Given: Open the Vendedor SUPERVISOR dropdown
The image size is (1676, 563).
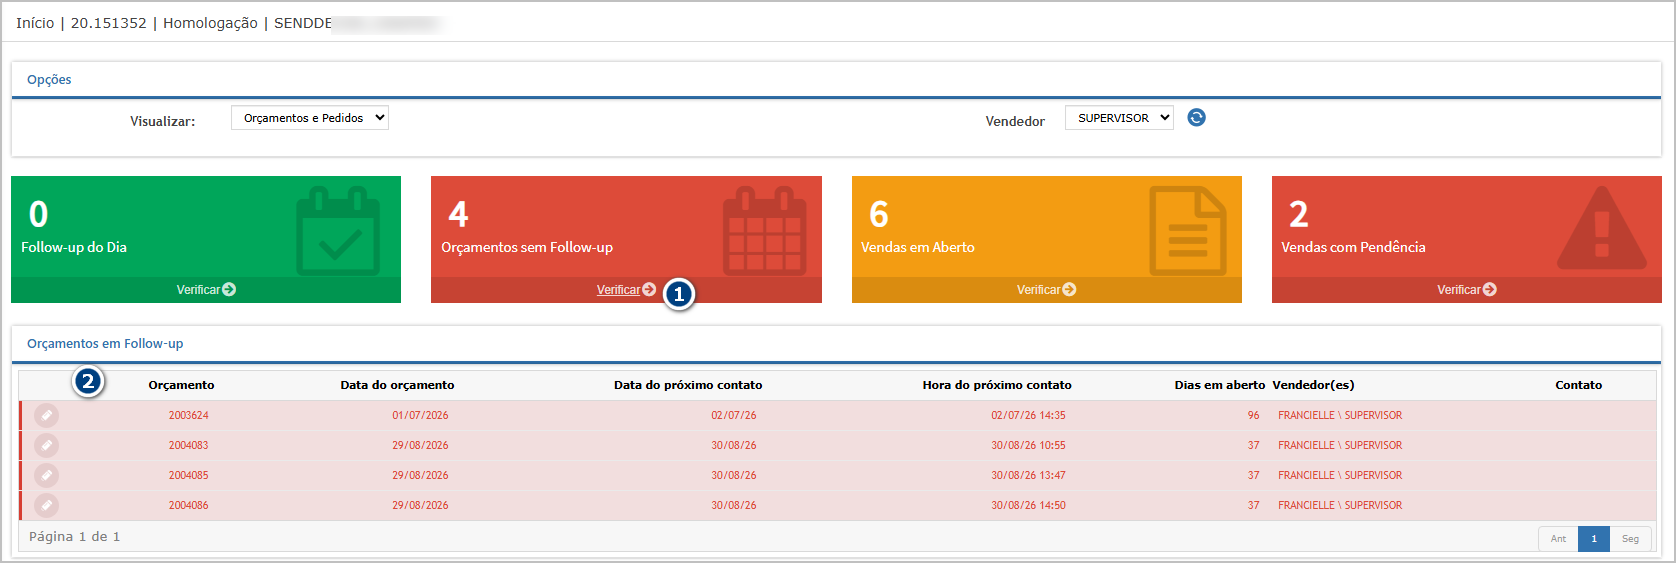Looking at the screenshot, I should tap(1119, 118).
